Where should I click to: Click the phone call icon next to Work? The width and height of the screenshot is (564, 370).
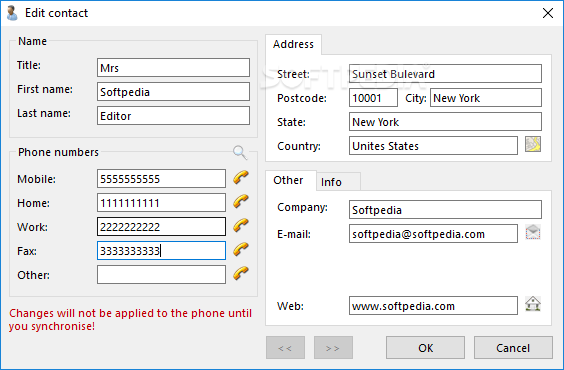pos(241,226)
